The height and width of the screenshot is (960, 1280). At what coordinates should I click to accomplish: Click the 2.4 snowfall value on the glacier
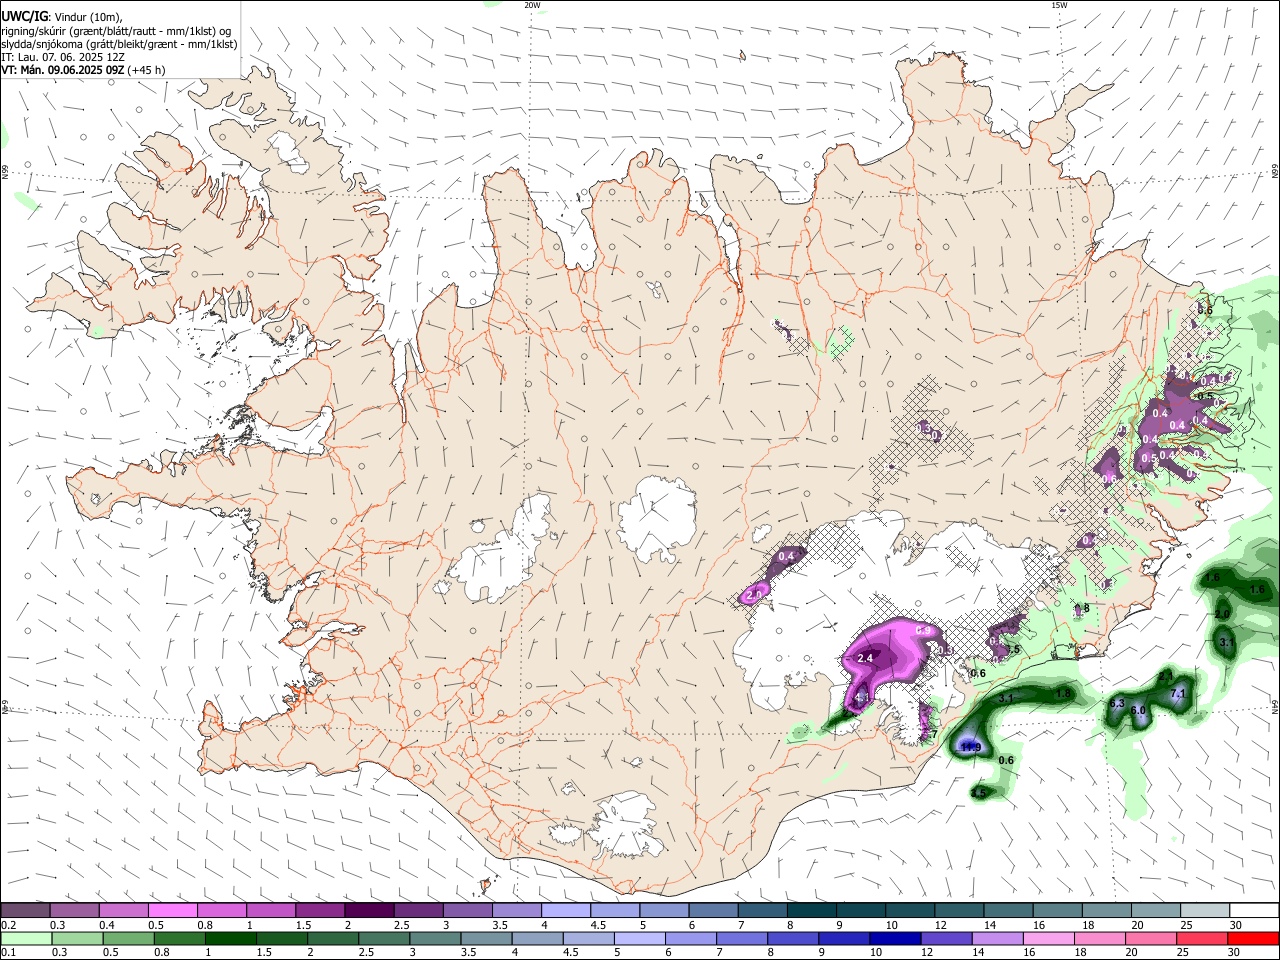[x=866, y=658]
